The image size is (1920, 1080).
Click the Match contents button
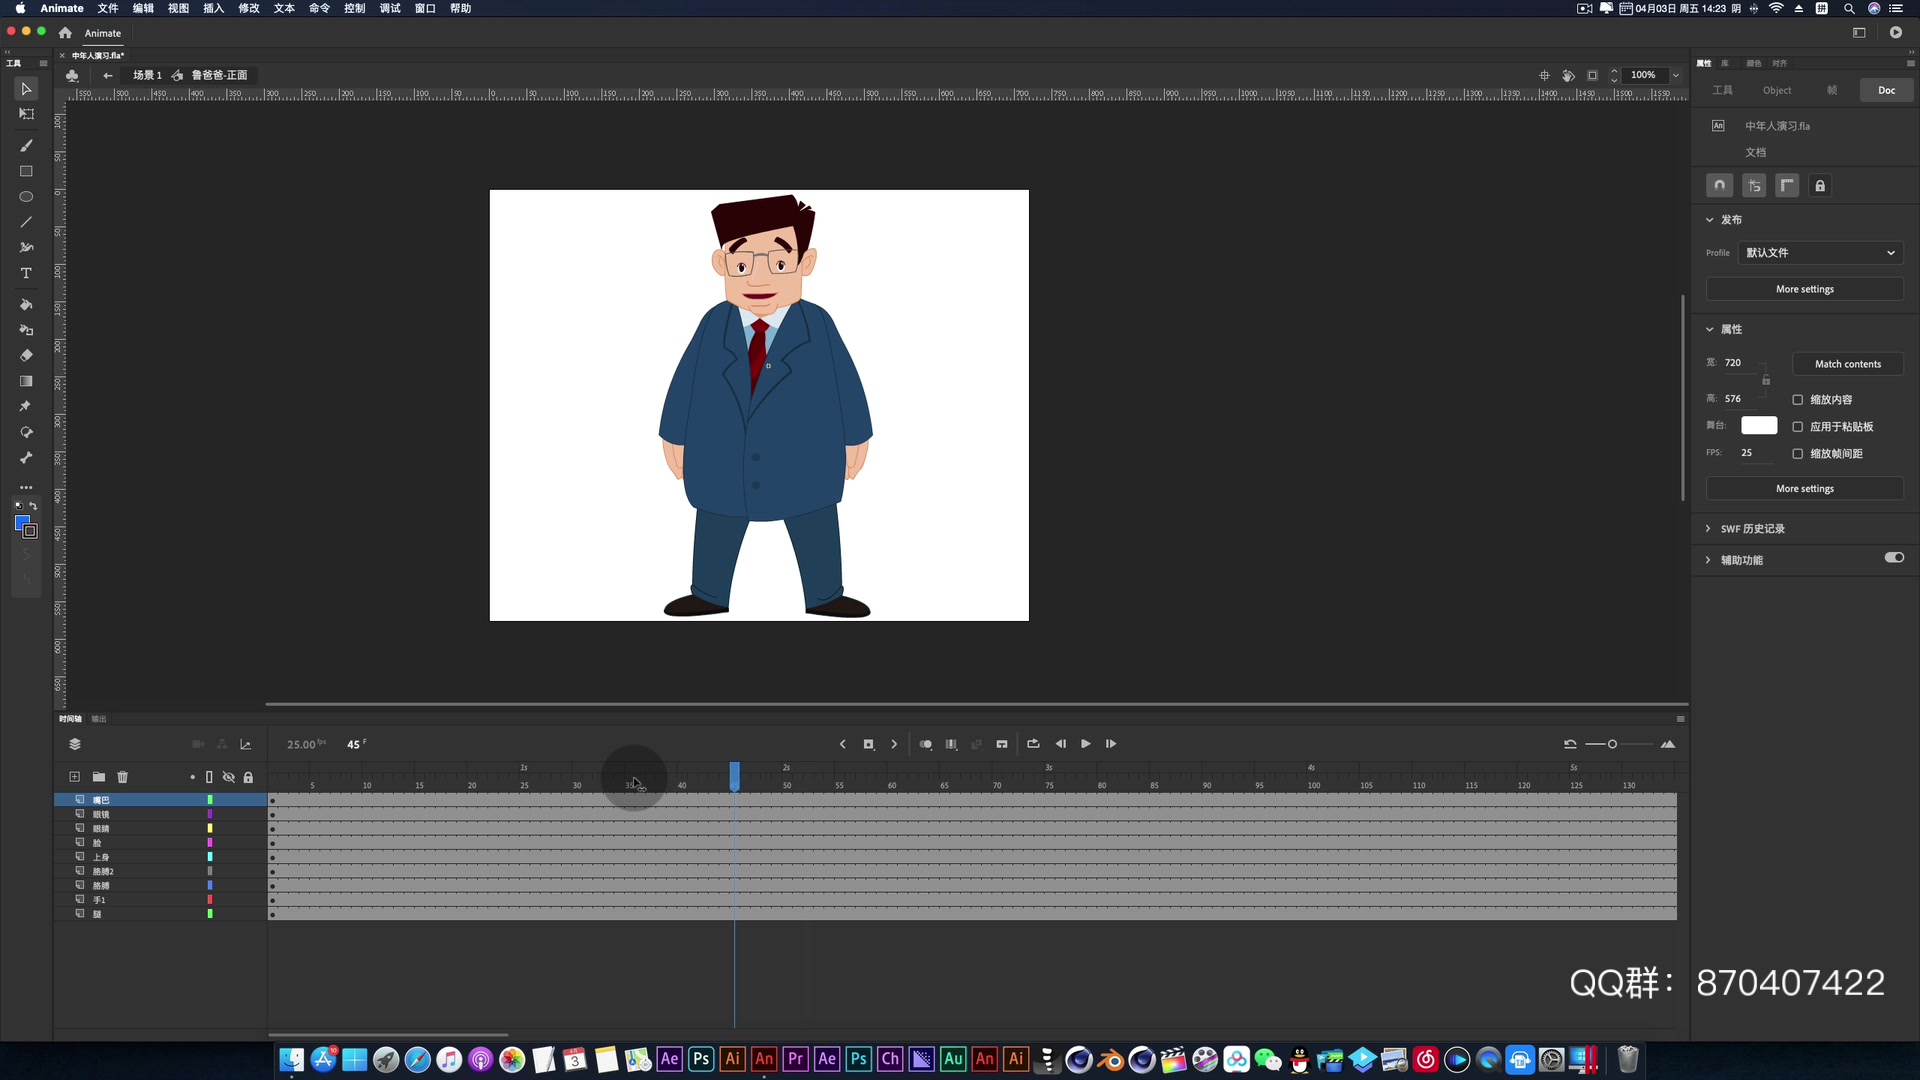[1847, 364]
